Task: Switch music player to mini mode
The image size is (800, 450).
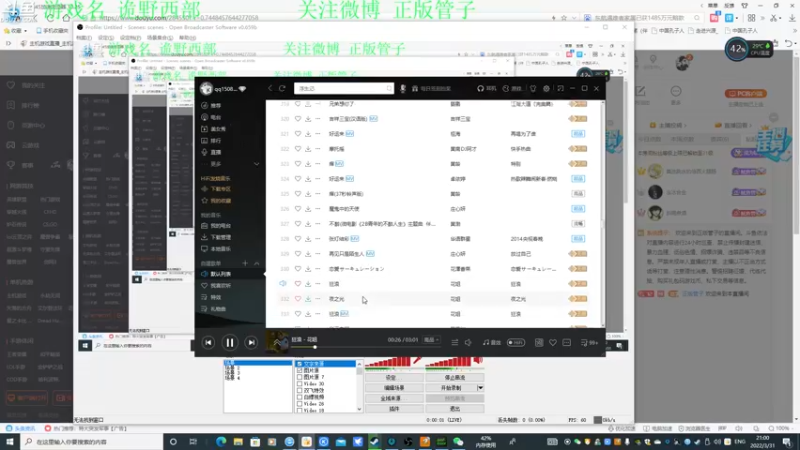Action: coord(560,88)
